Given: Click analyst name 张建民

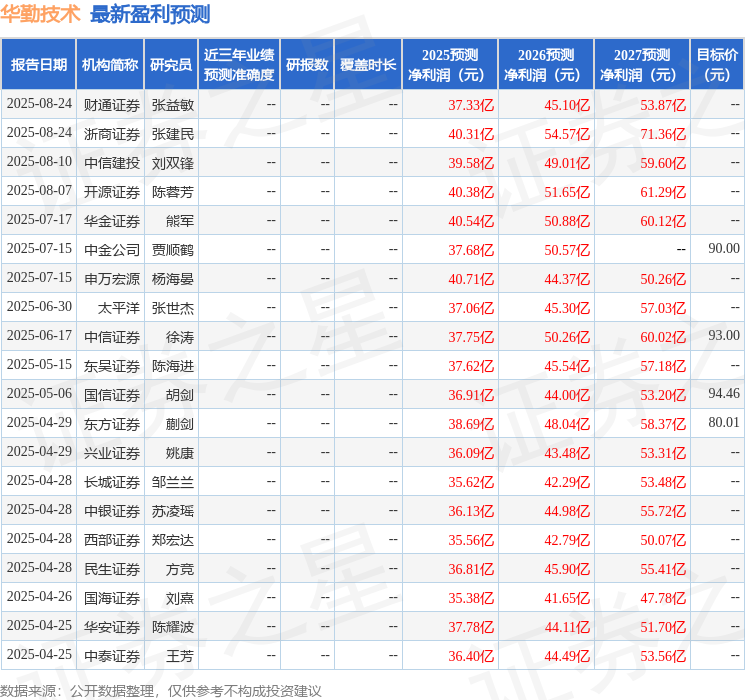Looking at the screenshot, I should 173,134.
